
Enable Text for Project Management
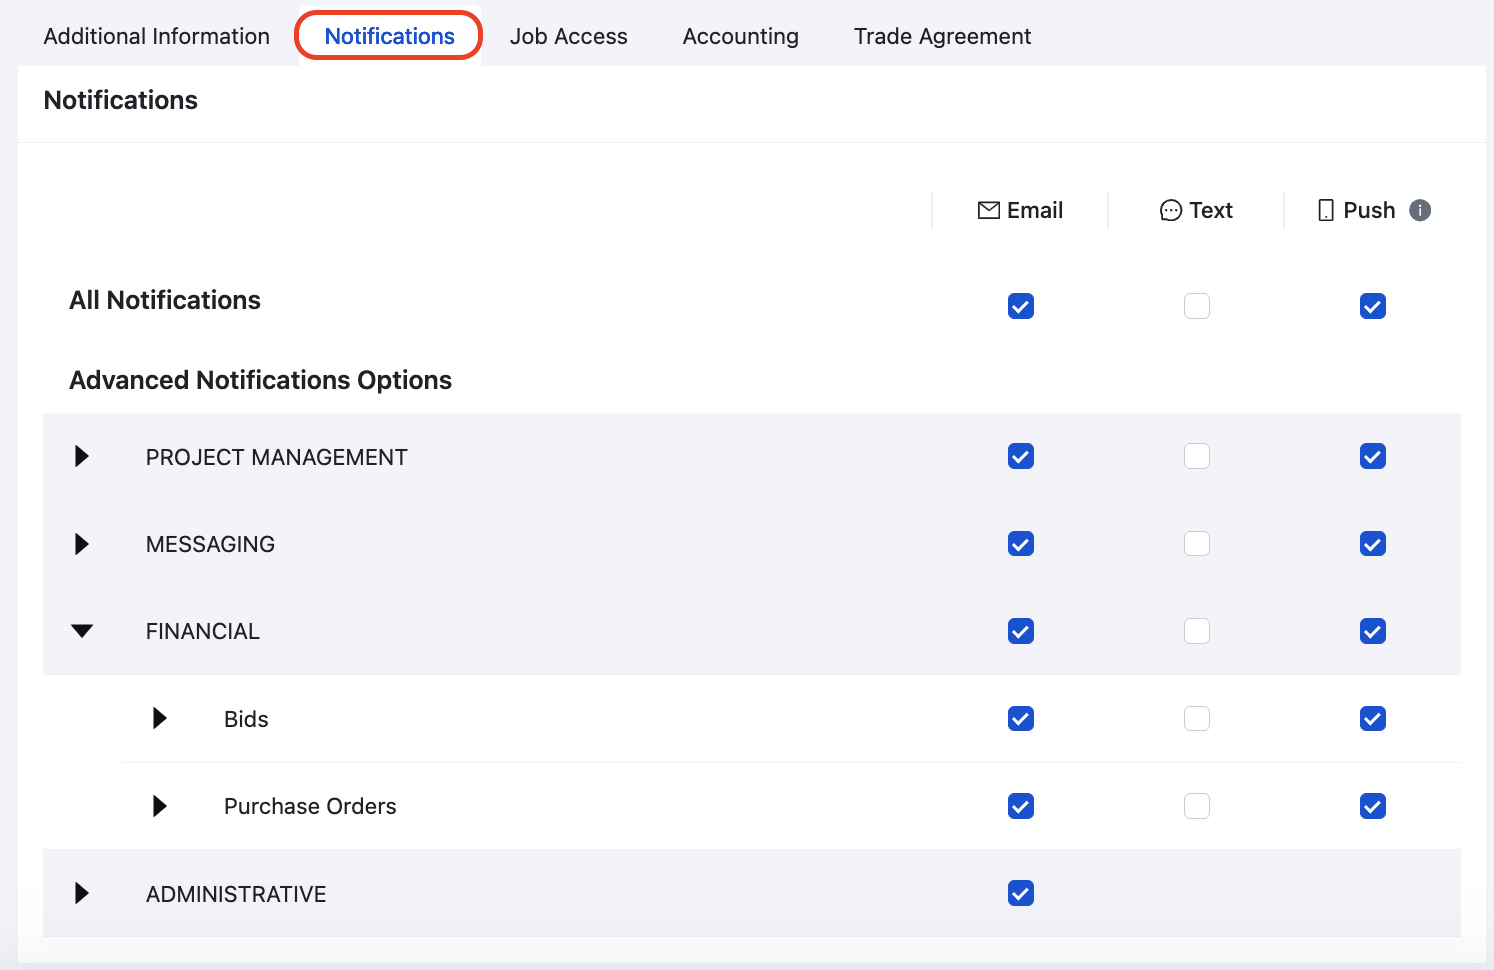1197,456
